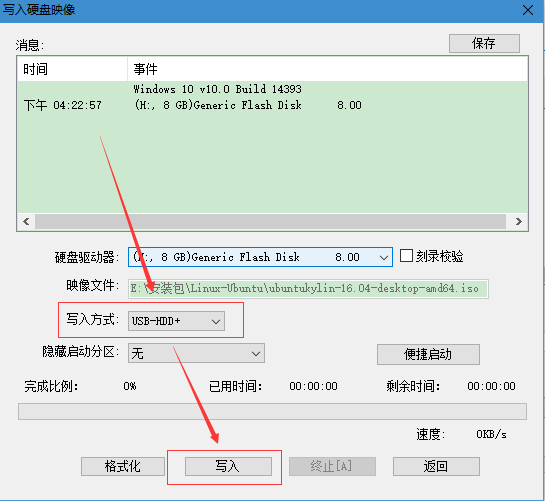Click the 0KB/s speed value
The height and width of the screenshot is (501, 545).
point(491,434)
